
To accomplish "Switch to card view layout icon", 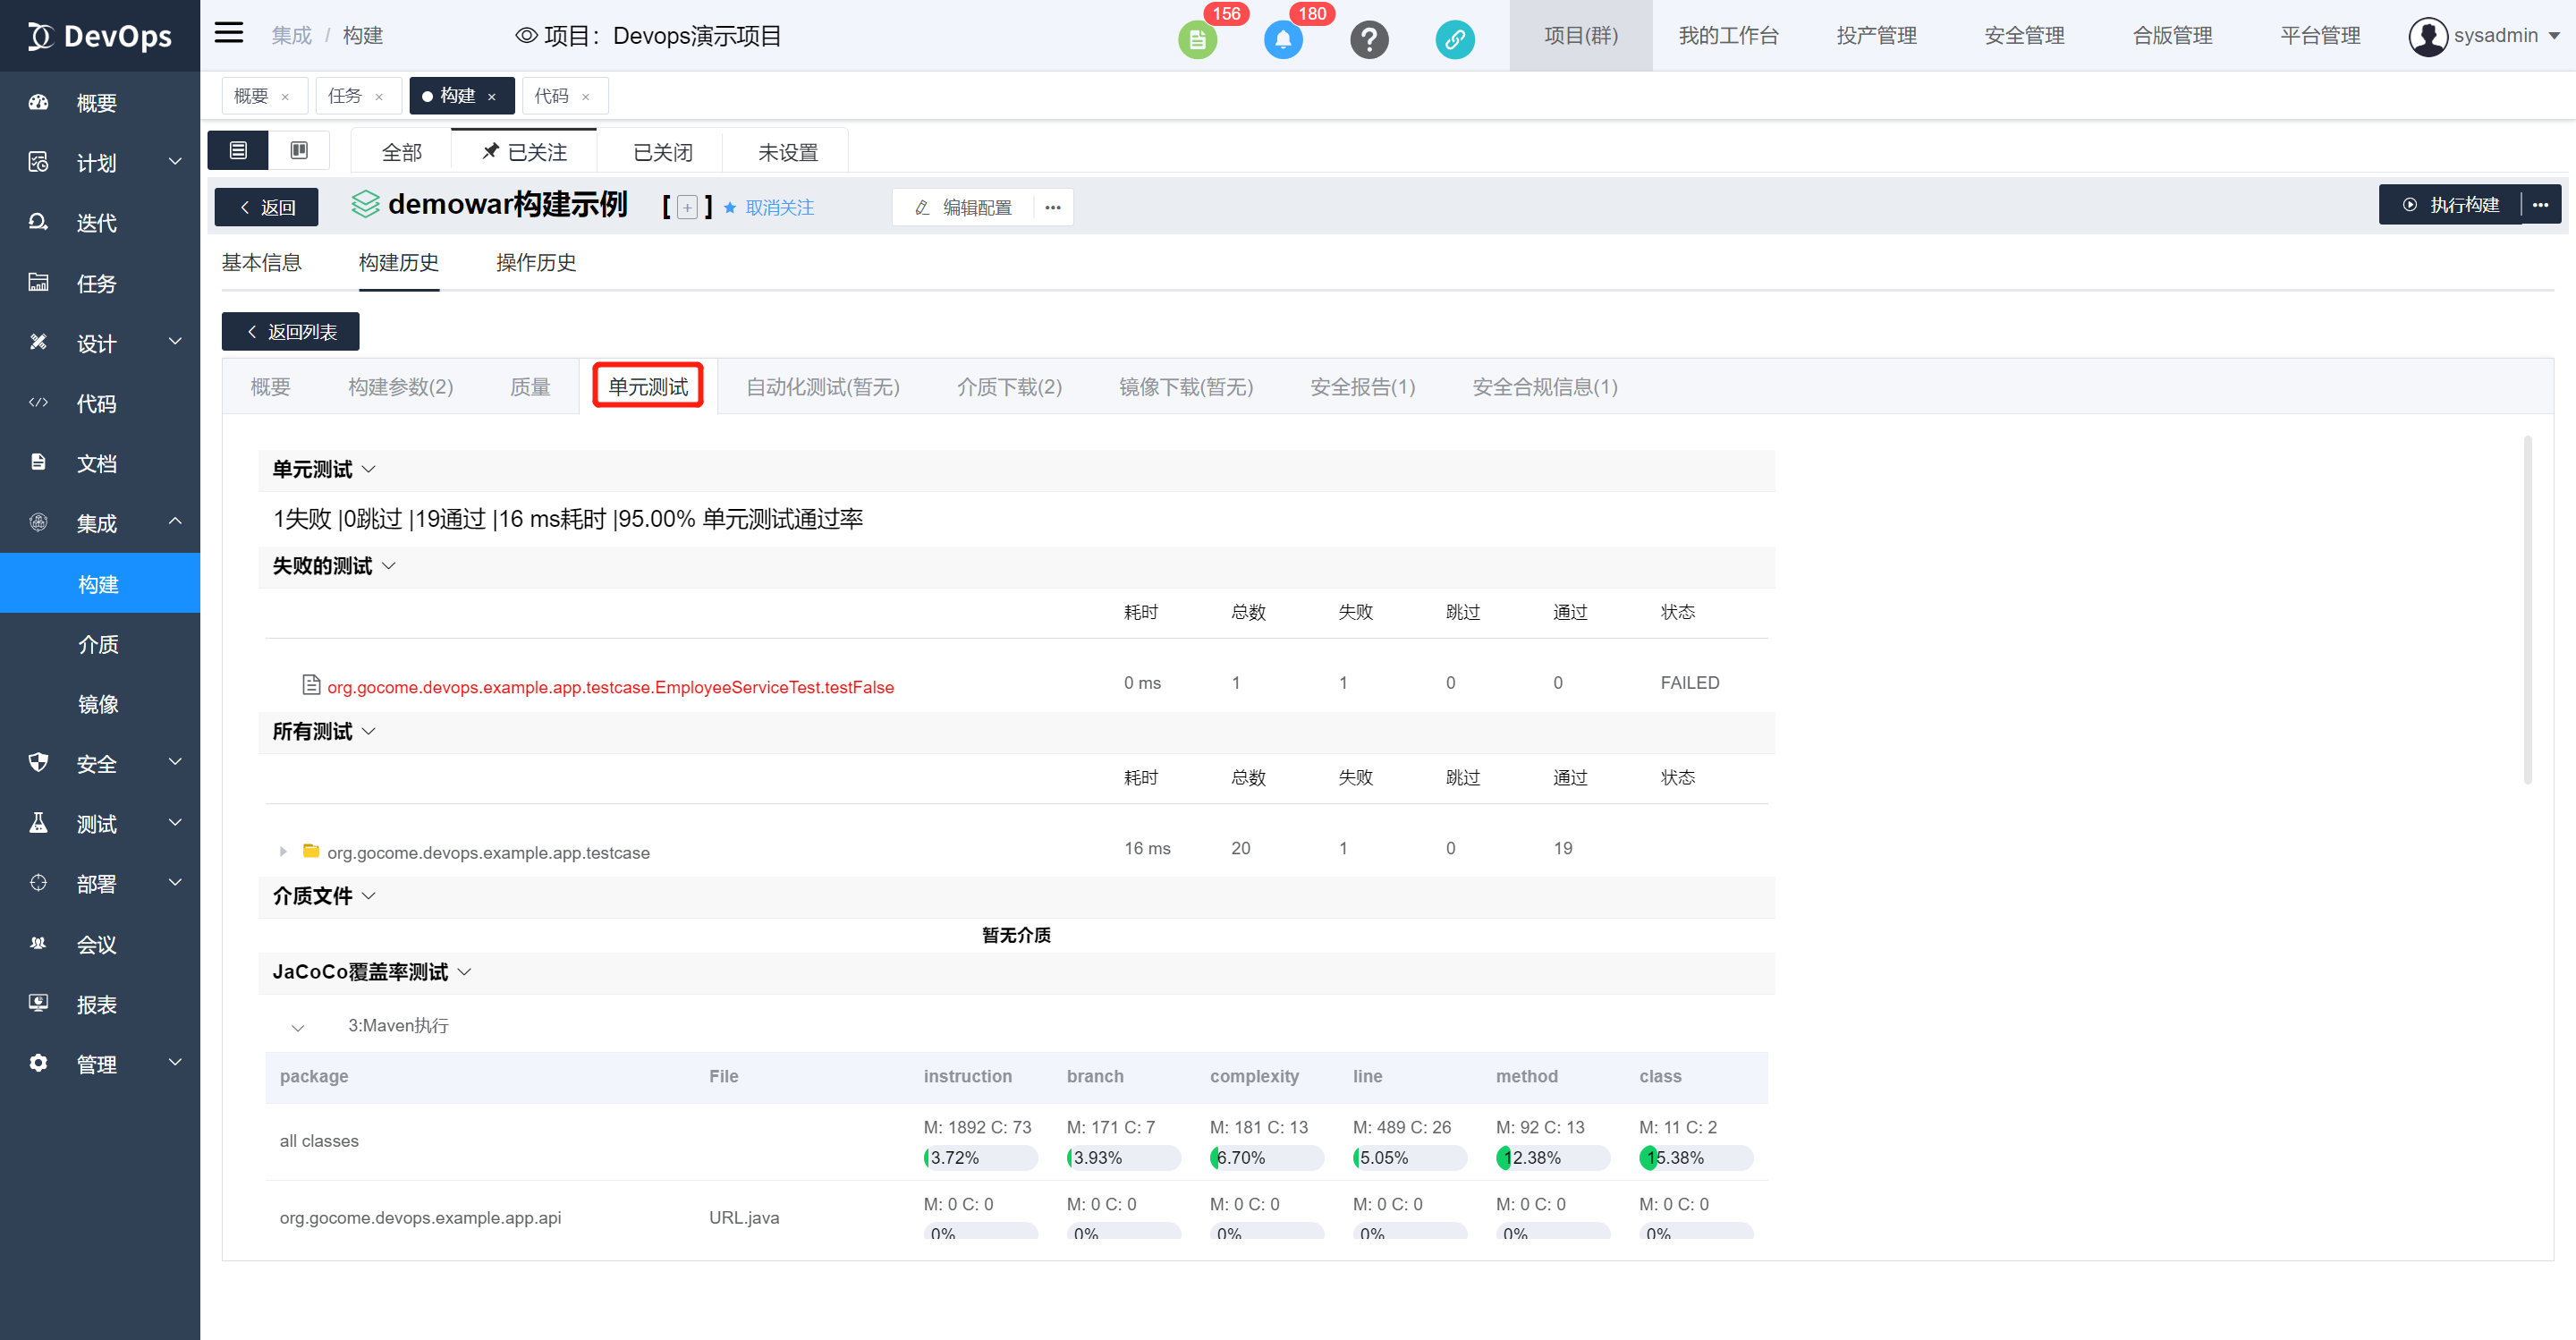I will click(x=299, y=150).
